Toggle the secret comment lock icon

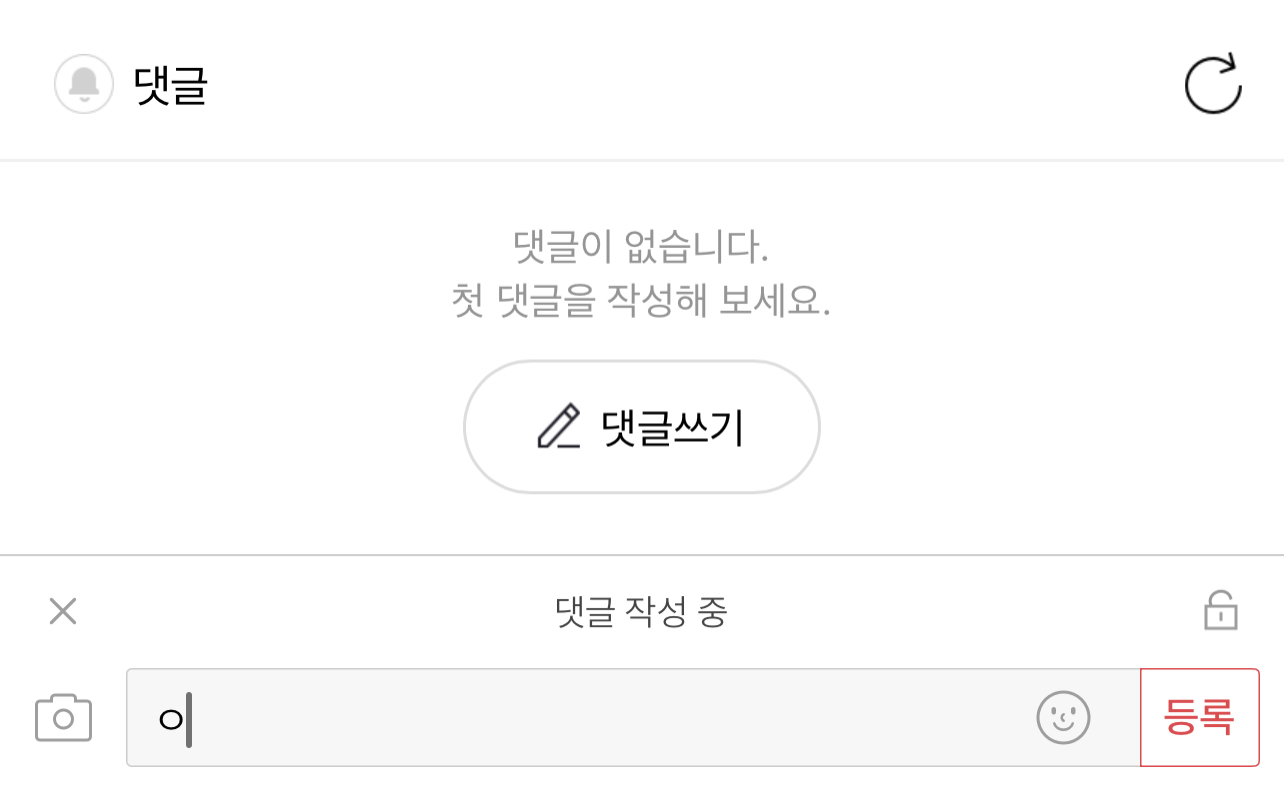click(1220, 611)
